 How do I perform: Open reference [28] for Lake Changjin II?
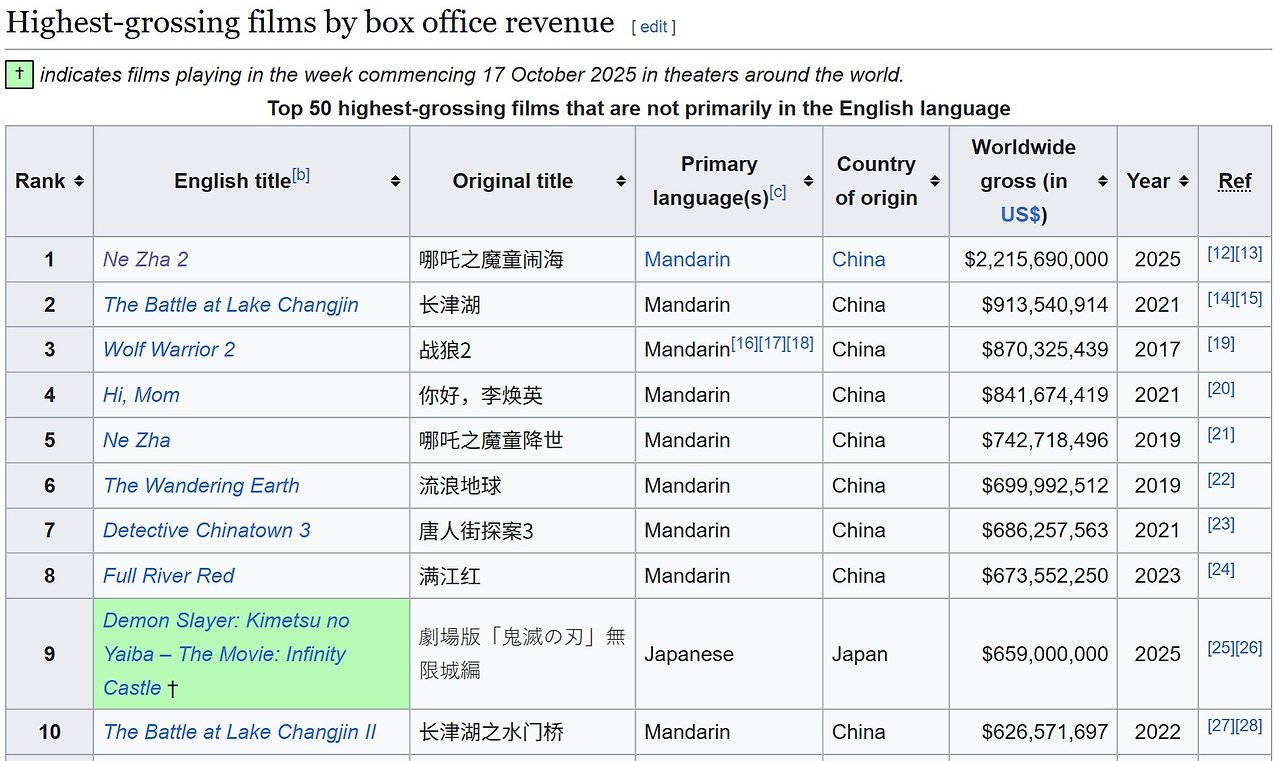point(1249,726)
